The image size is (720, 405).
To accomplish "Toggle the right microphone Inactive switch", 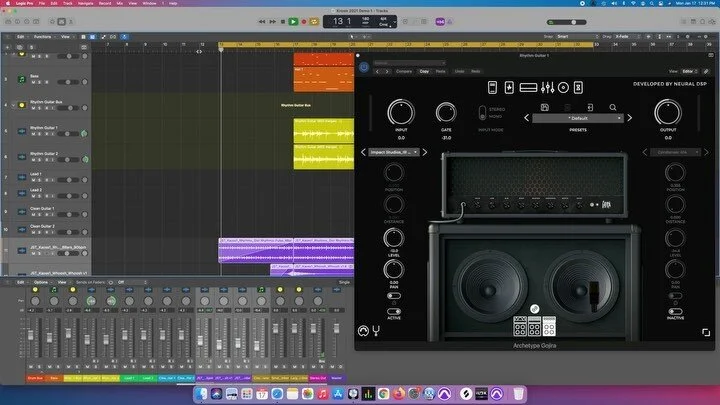I will pos(675,311).
